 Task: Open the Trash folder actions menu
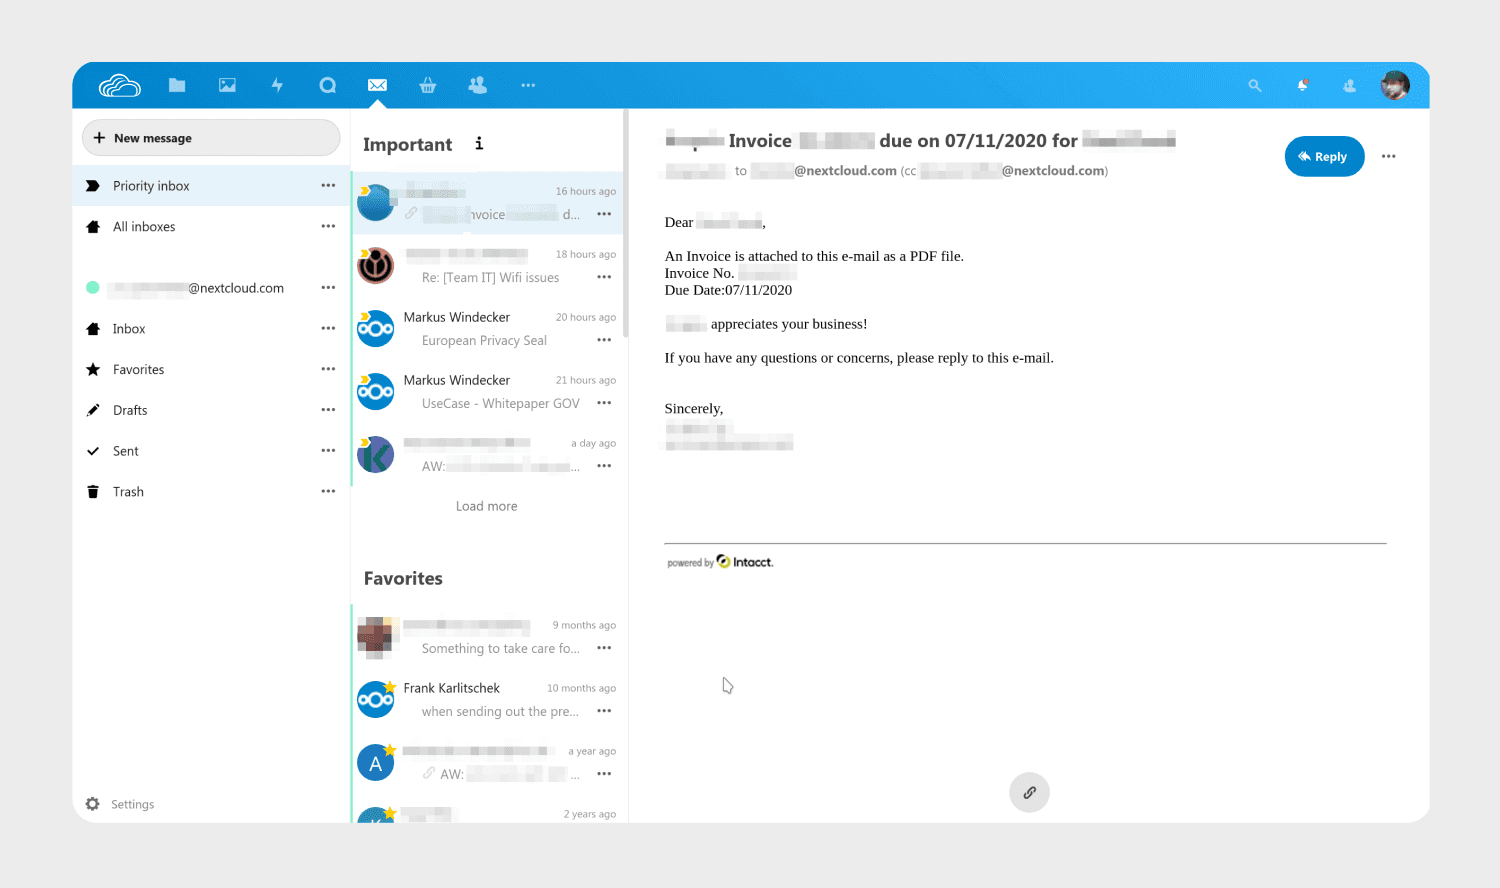[x=327, y=491]
